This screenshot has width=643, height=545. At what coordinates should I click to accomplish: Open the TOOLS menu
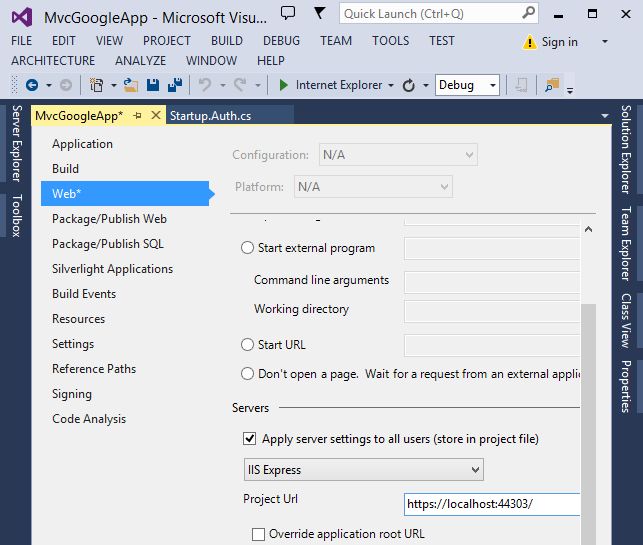391,41
